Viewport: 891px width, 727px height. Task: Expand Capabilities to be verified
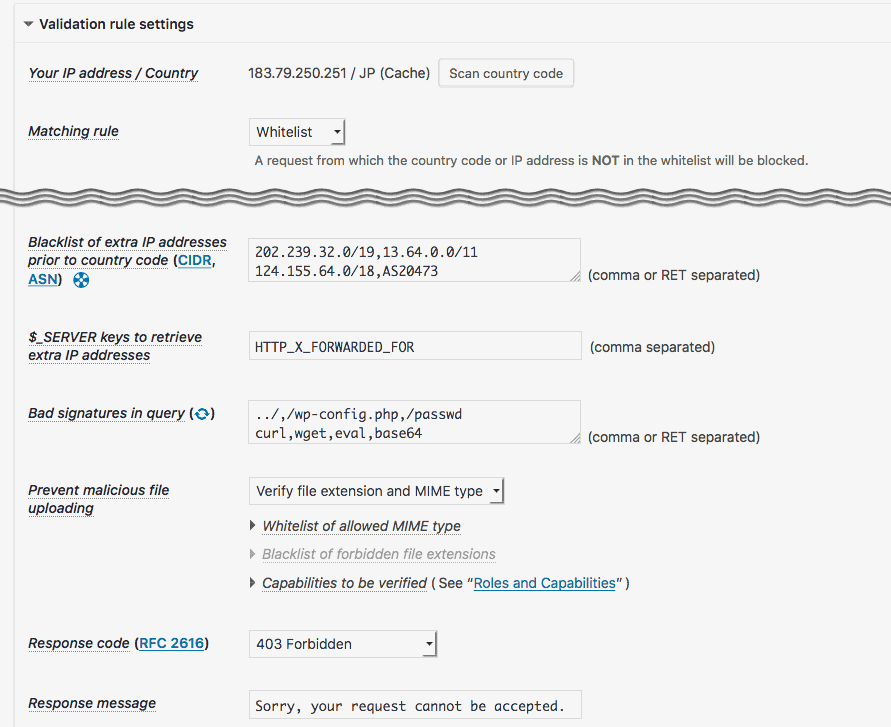pos(344,583)
